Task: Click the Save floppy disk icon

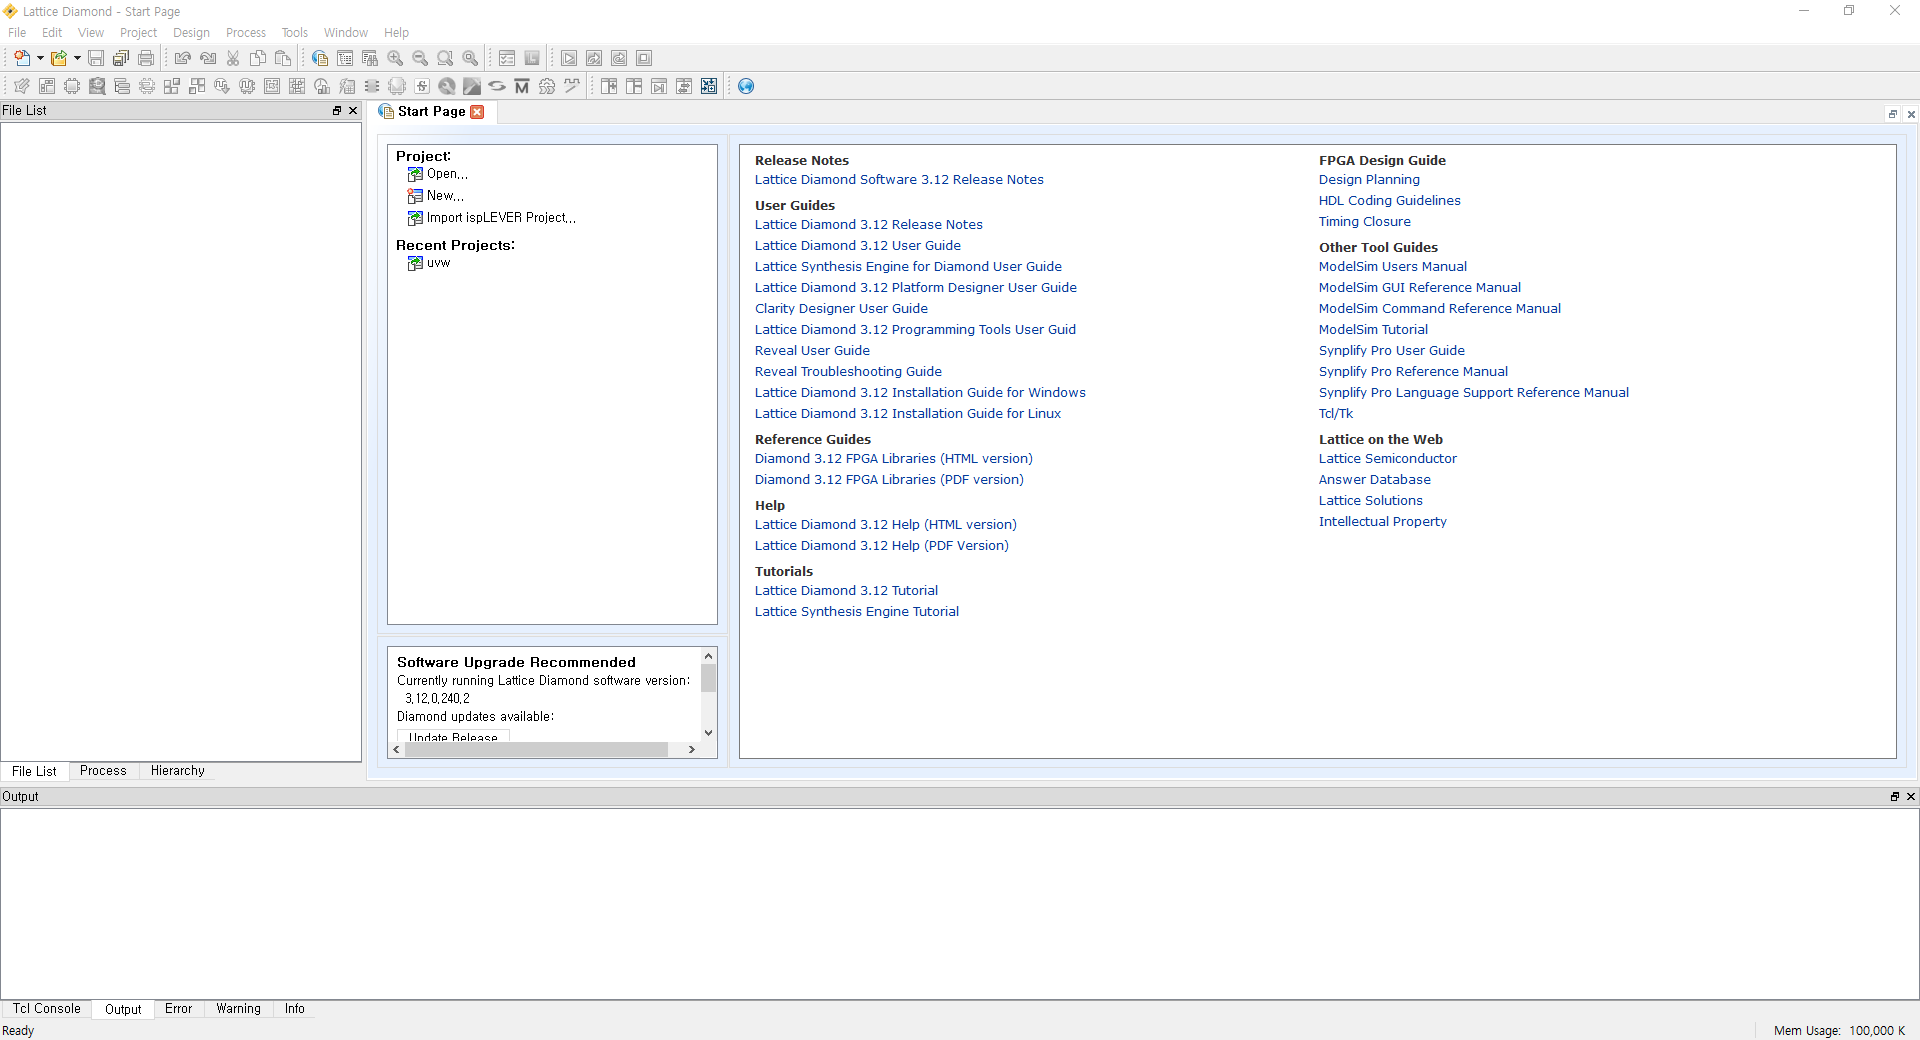Action: [96, 58]
